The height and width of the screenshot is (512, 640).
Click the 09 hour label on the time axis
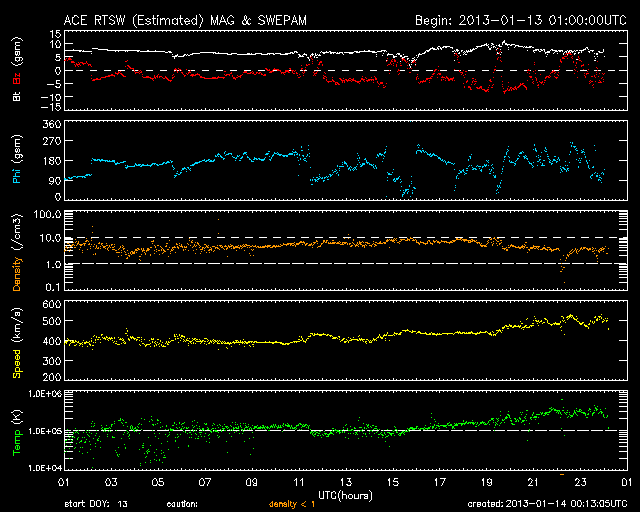click(252, 483)
